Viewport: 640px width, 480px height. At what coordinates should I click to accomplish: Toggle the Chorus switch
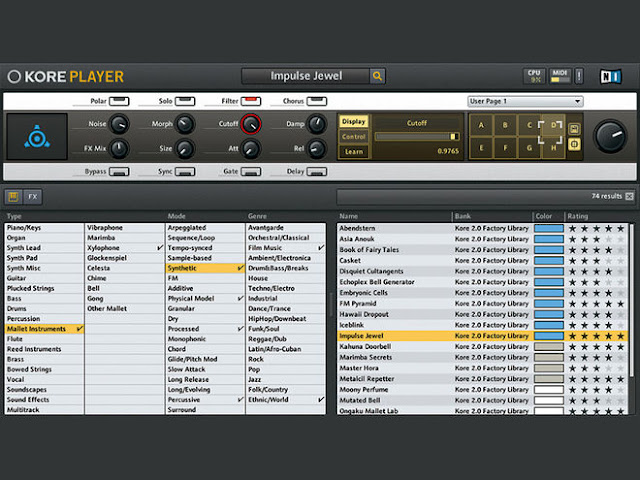(x=317, y=101)
